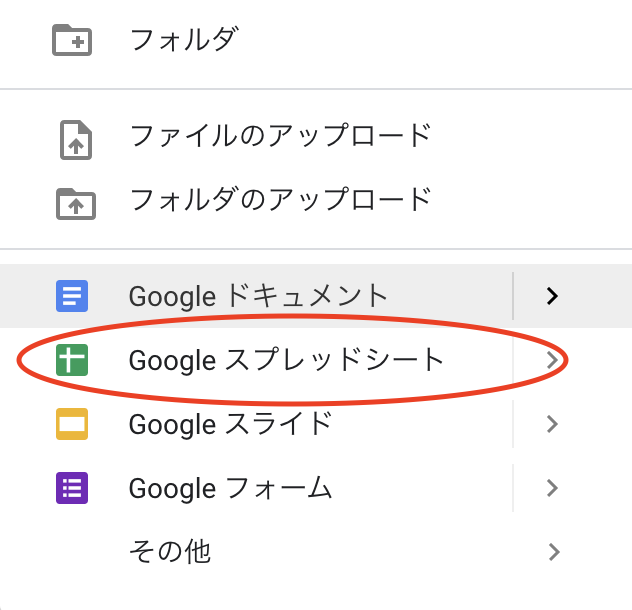The height and width of the screenshot is (610, 632).
Task: Expand the Google スライド submenu arrow
Action: click(x=552, y=424)
